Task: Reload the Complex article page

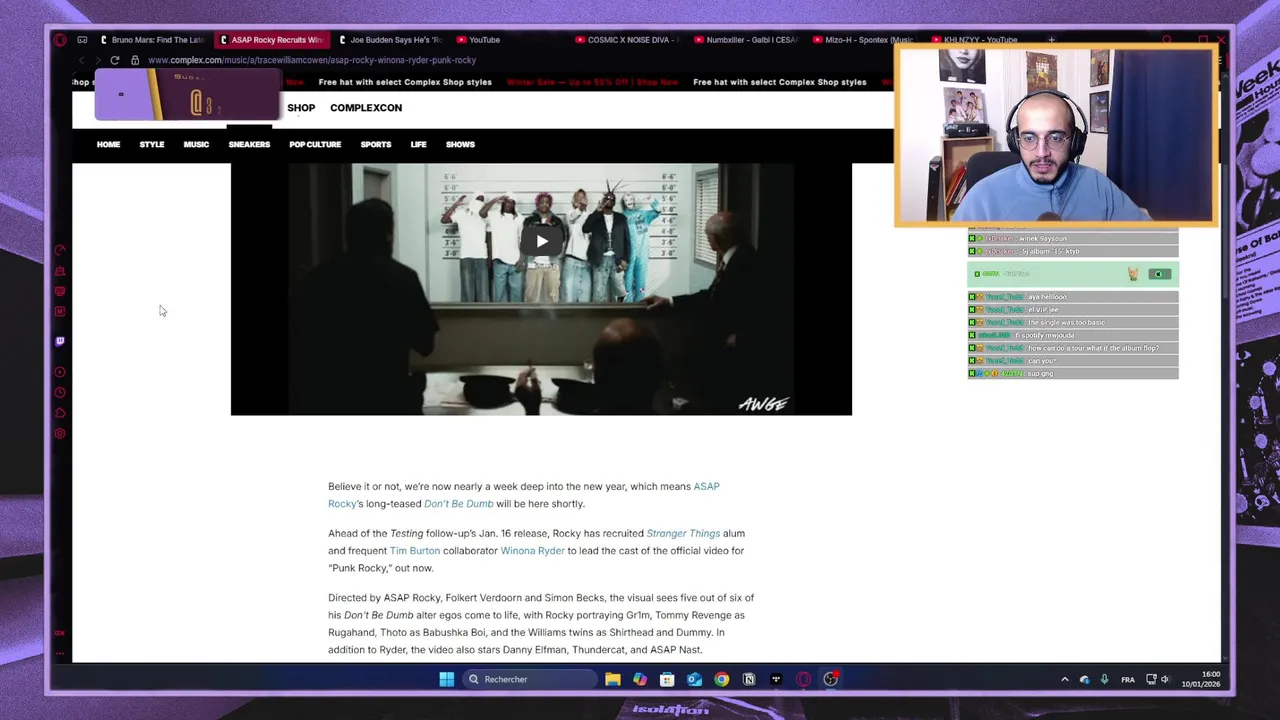Action: (115, 60)
